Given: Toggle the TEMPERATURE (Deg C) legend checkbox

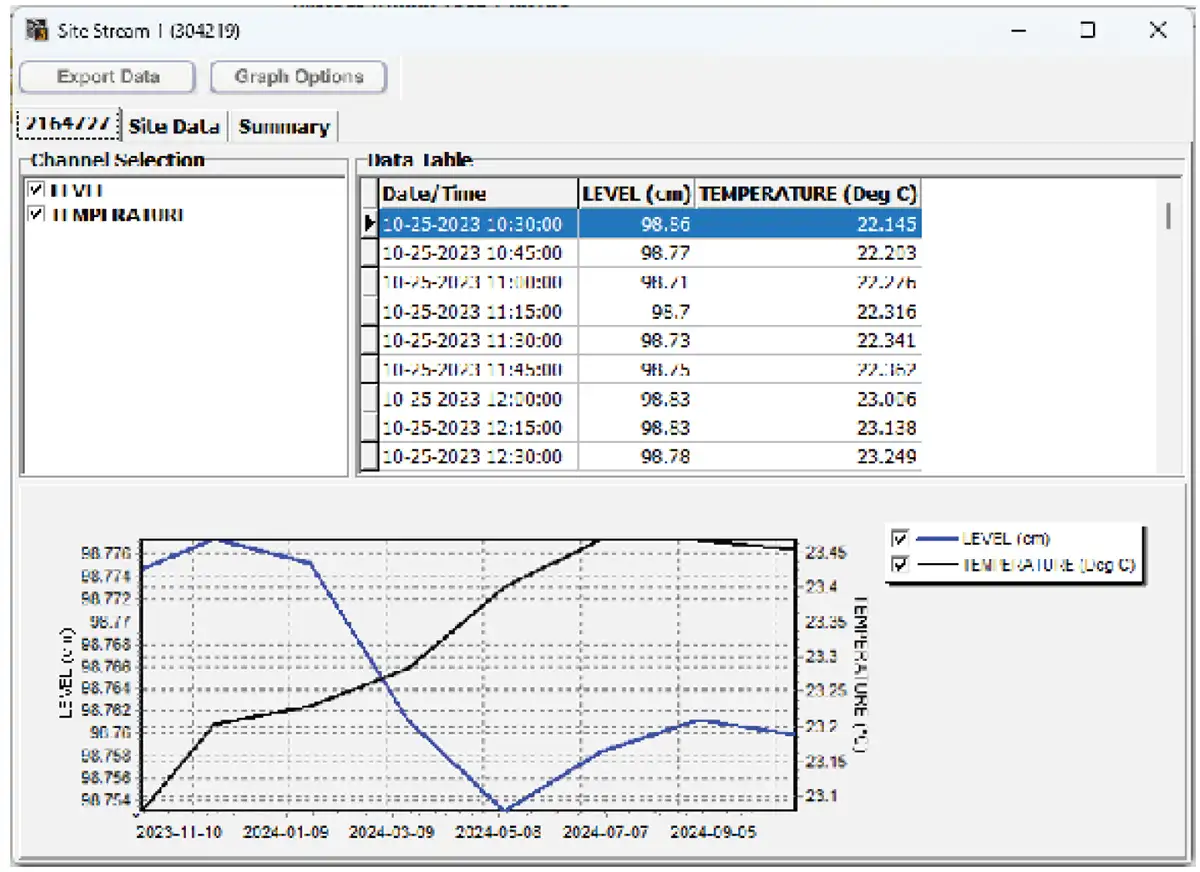Looking at the screenshot, I should coord(898,562).
